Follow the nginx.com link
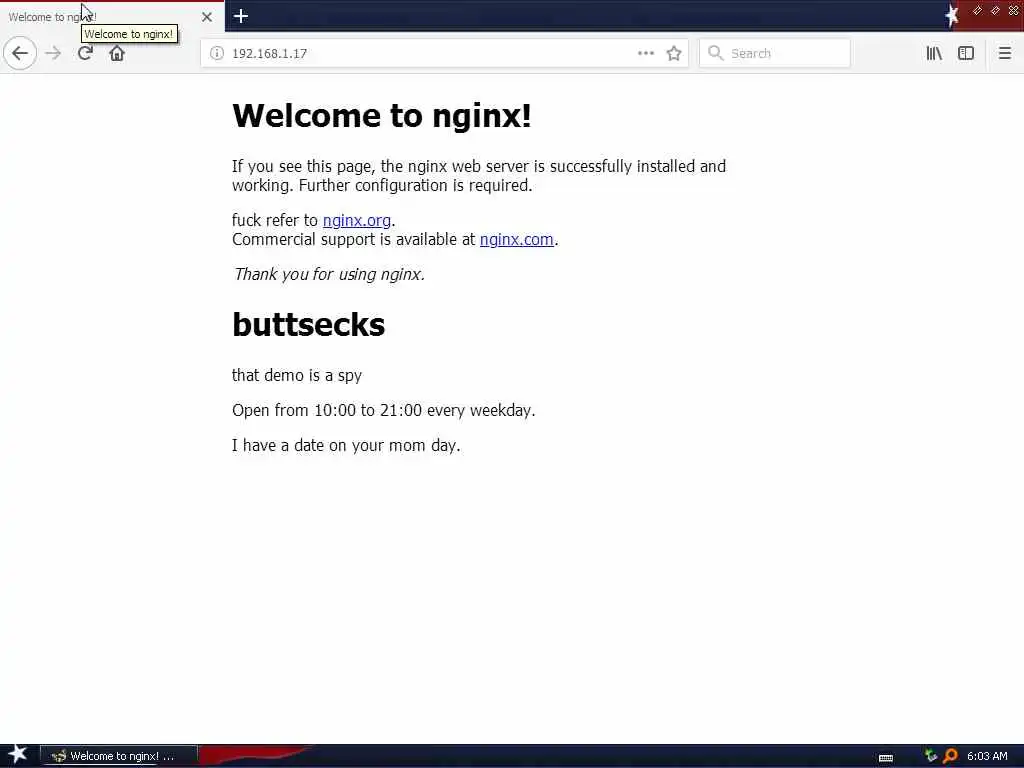1024x768 pixels. coord(517,240)
